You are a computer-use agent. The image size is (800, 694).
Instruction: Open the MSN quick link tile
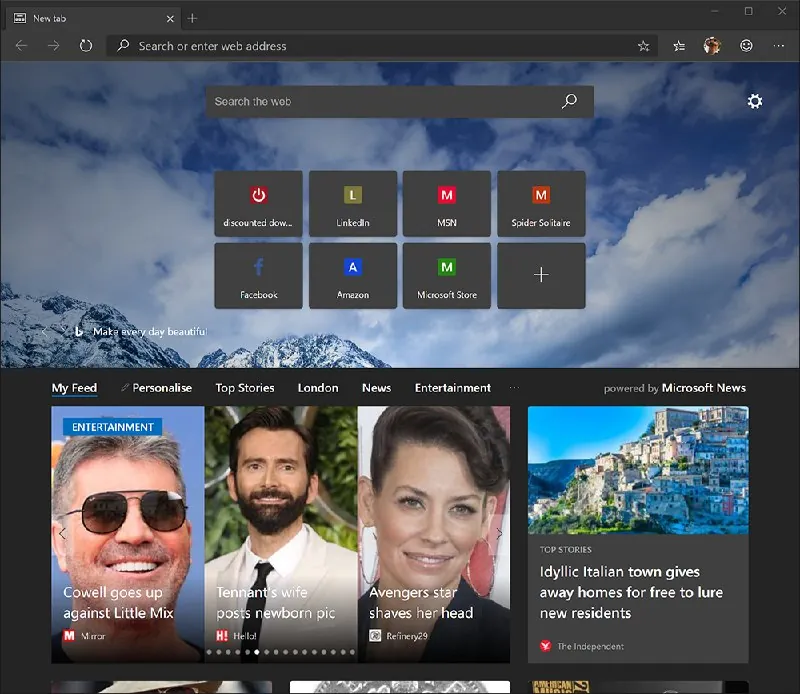447,204
